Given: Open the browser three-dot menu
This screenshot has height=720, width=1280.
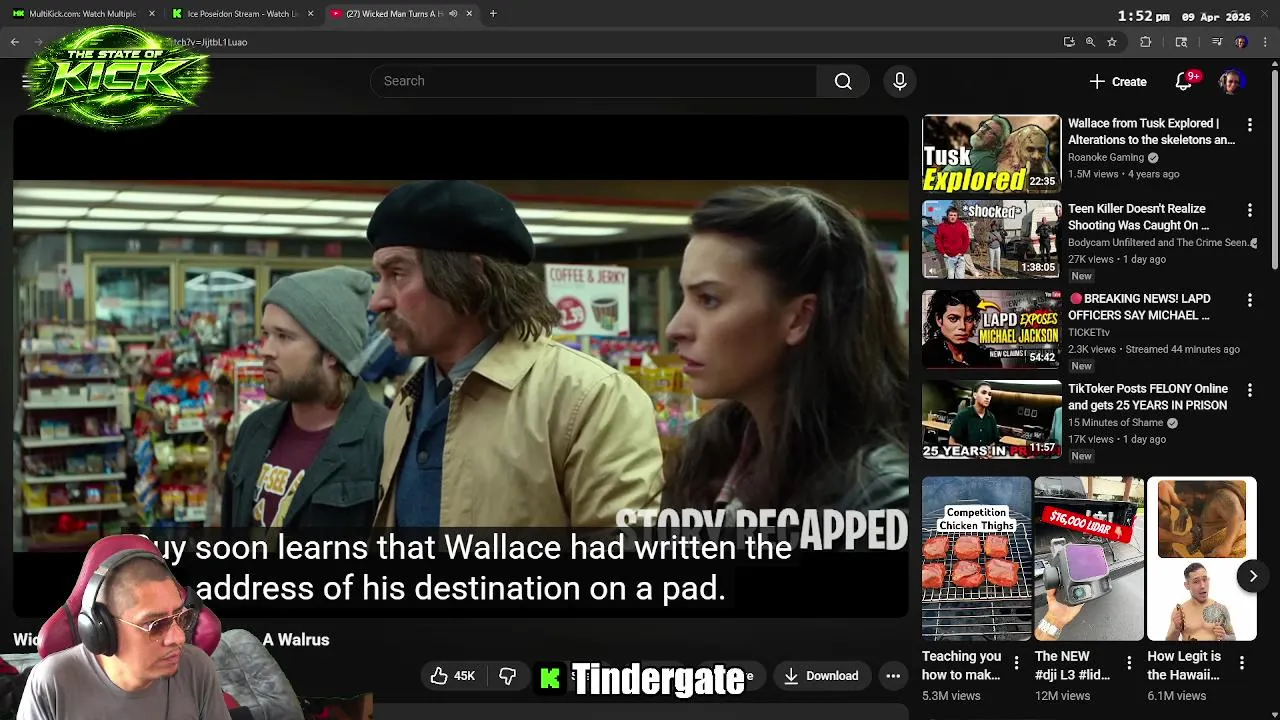Looking at the screenshot, I should point(1266,42).
